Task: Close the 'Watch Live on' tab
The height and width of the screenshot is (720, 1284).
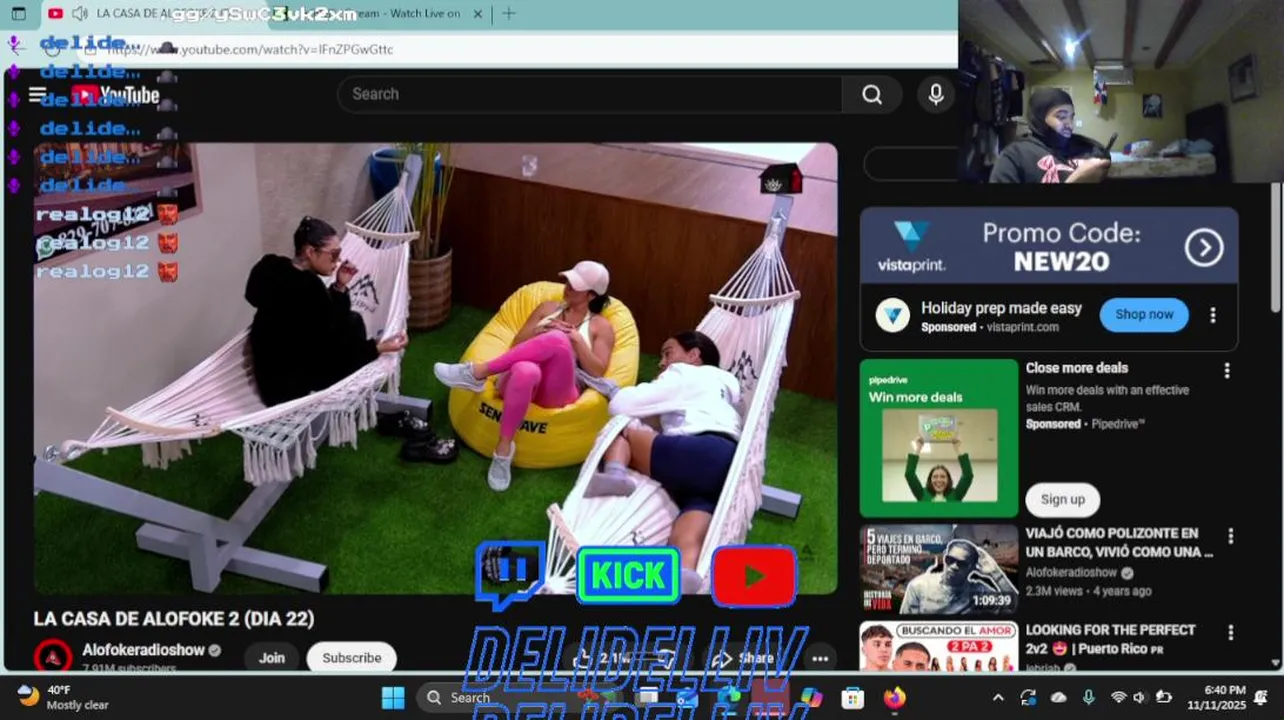Action: (x=477, y=14)
